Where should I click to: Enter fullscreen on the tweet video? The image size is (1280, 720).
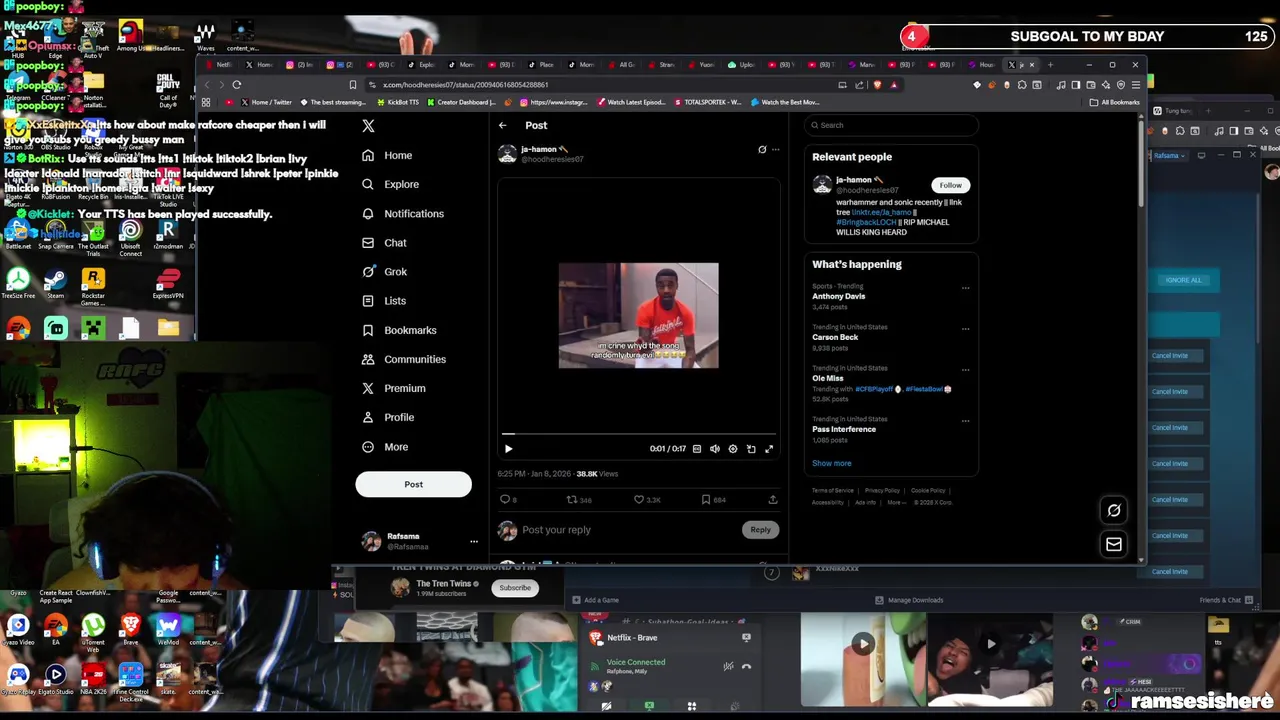pyautogui.click(x=769, y=449)
